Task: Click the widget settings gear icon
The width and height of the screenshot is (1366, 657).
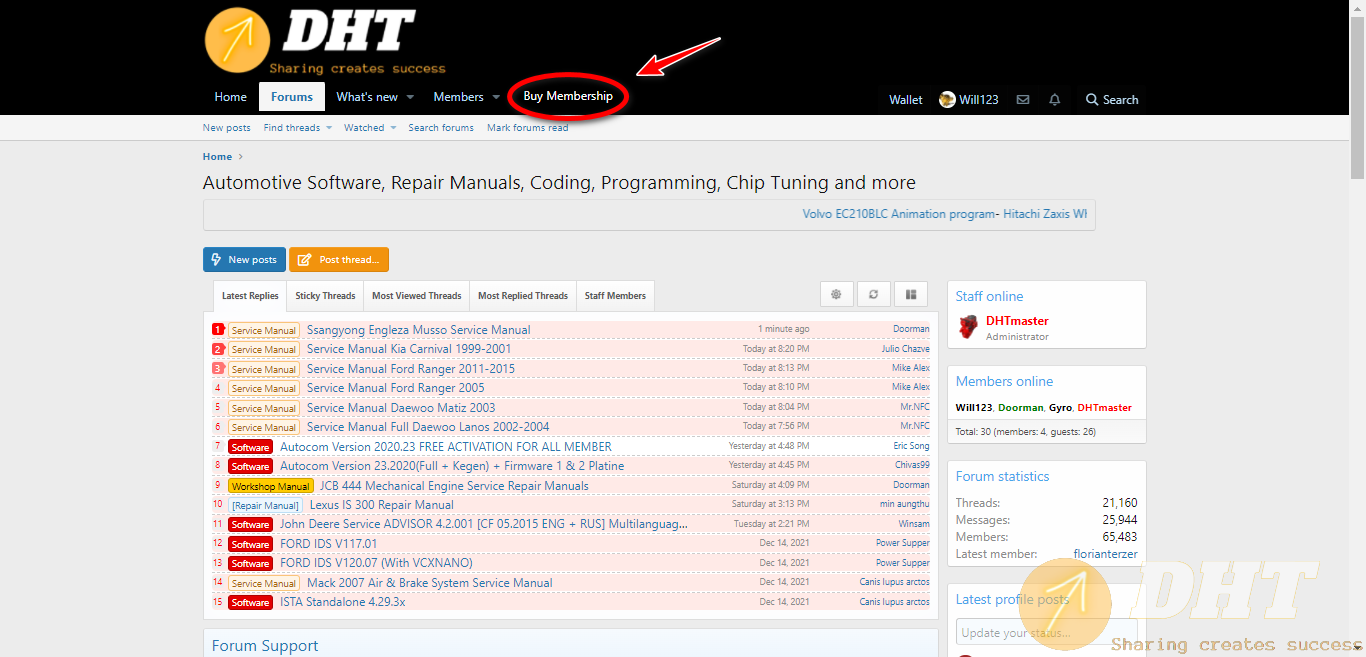Action: pyautogui.click(x=836, y=294)
